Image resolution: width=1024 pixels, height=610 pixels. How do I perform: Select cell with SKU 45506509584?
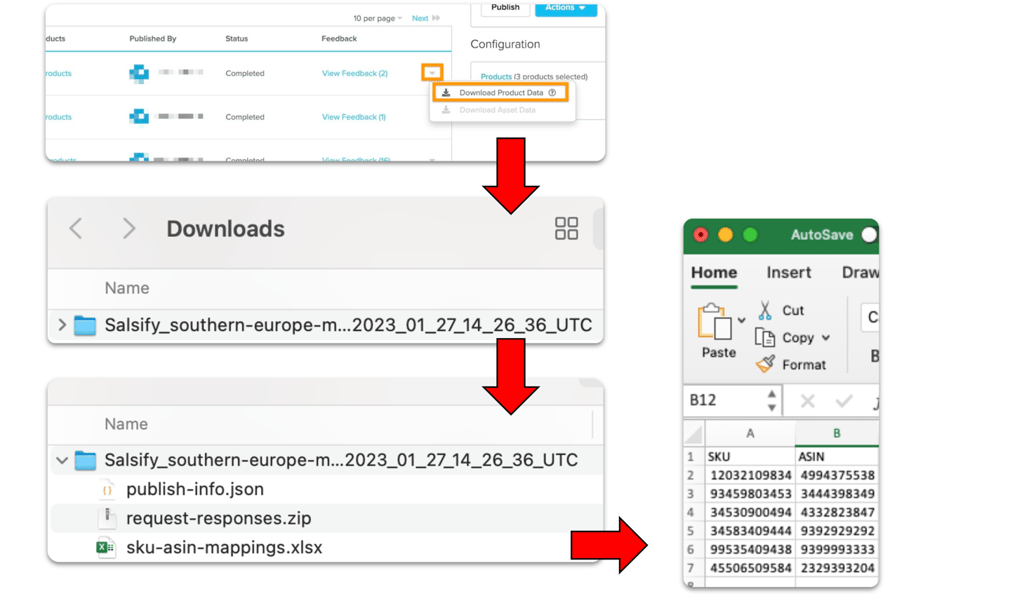750,568
